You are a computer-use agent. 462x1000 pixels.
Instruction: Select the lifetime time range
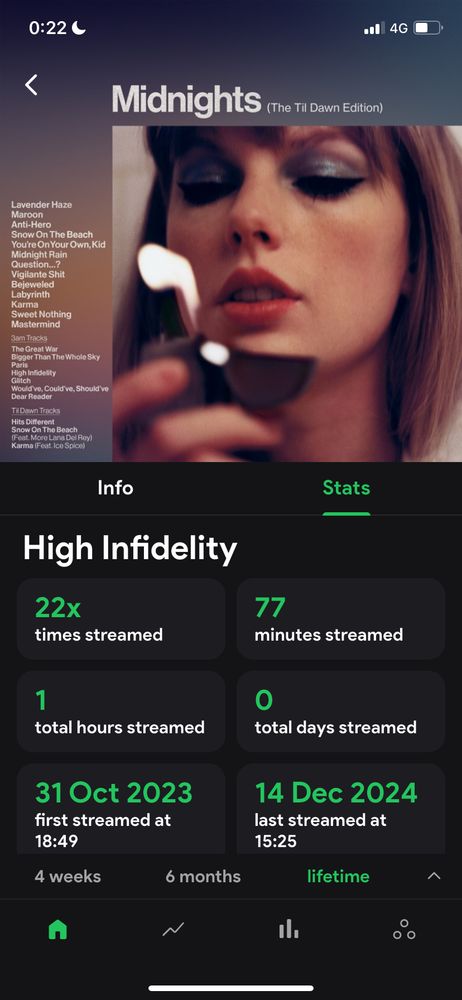[x=338, y=876]
